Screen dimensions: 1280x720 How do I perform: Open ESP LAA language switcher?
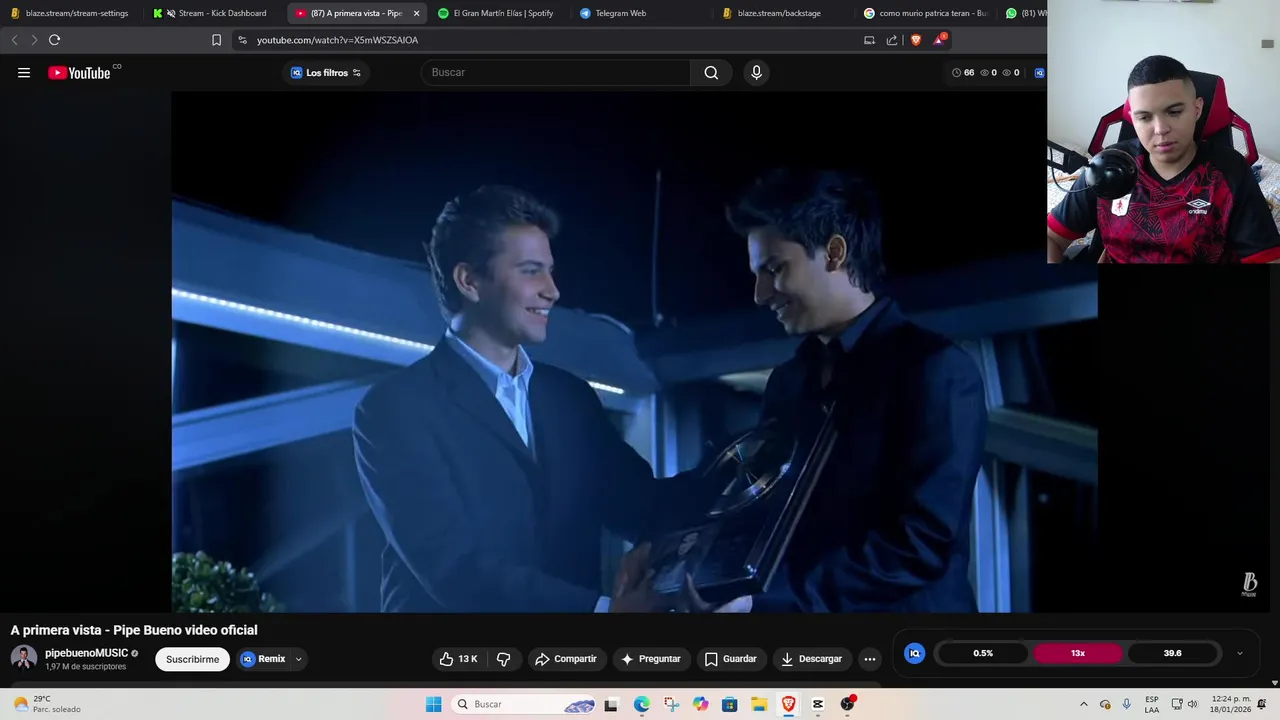click(x=1152, y=704)
